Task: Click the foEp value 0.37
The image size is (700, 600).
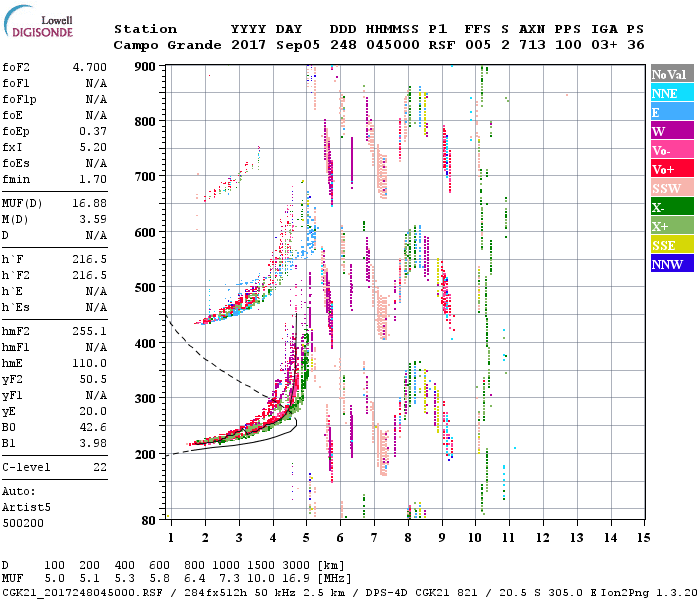Action: click(x=93, y=131)
